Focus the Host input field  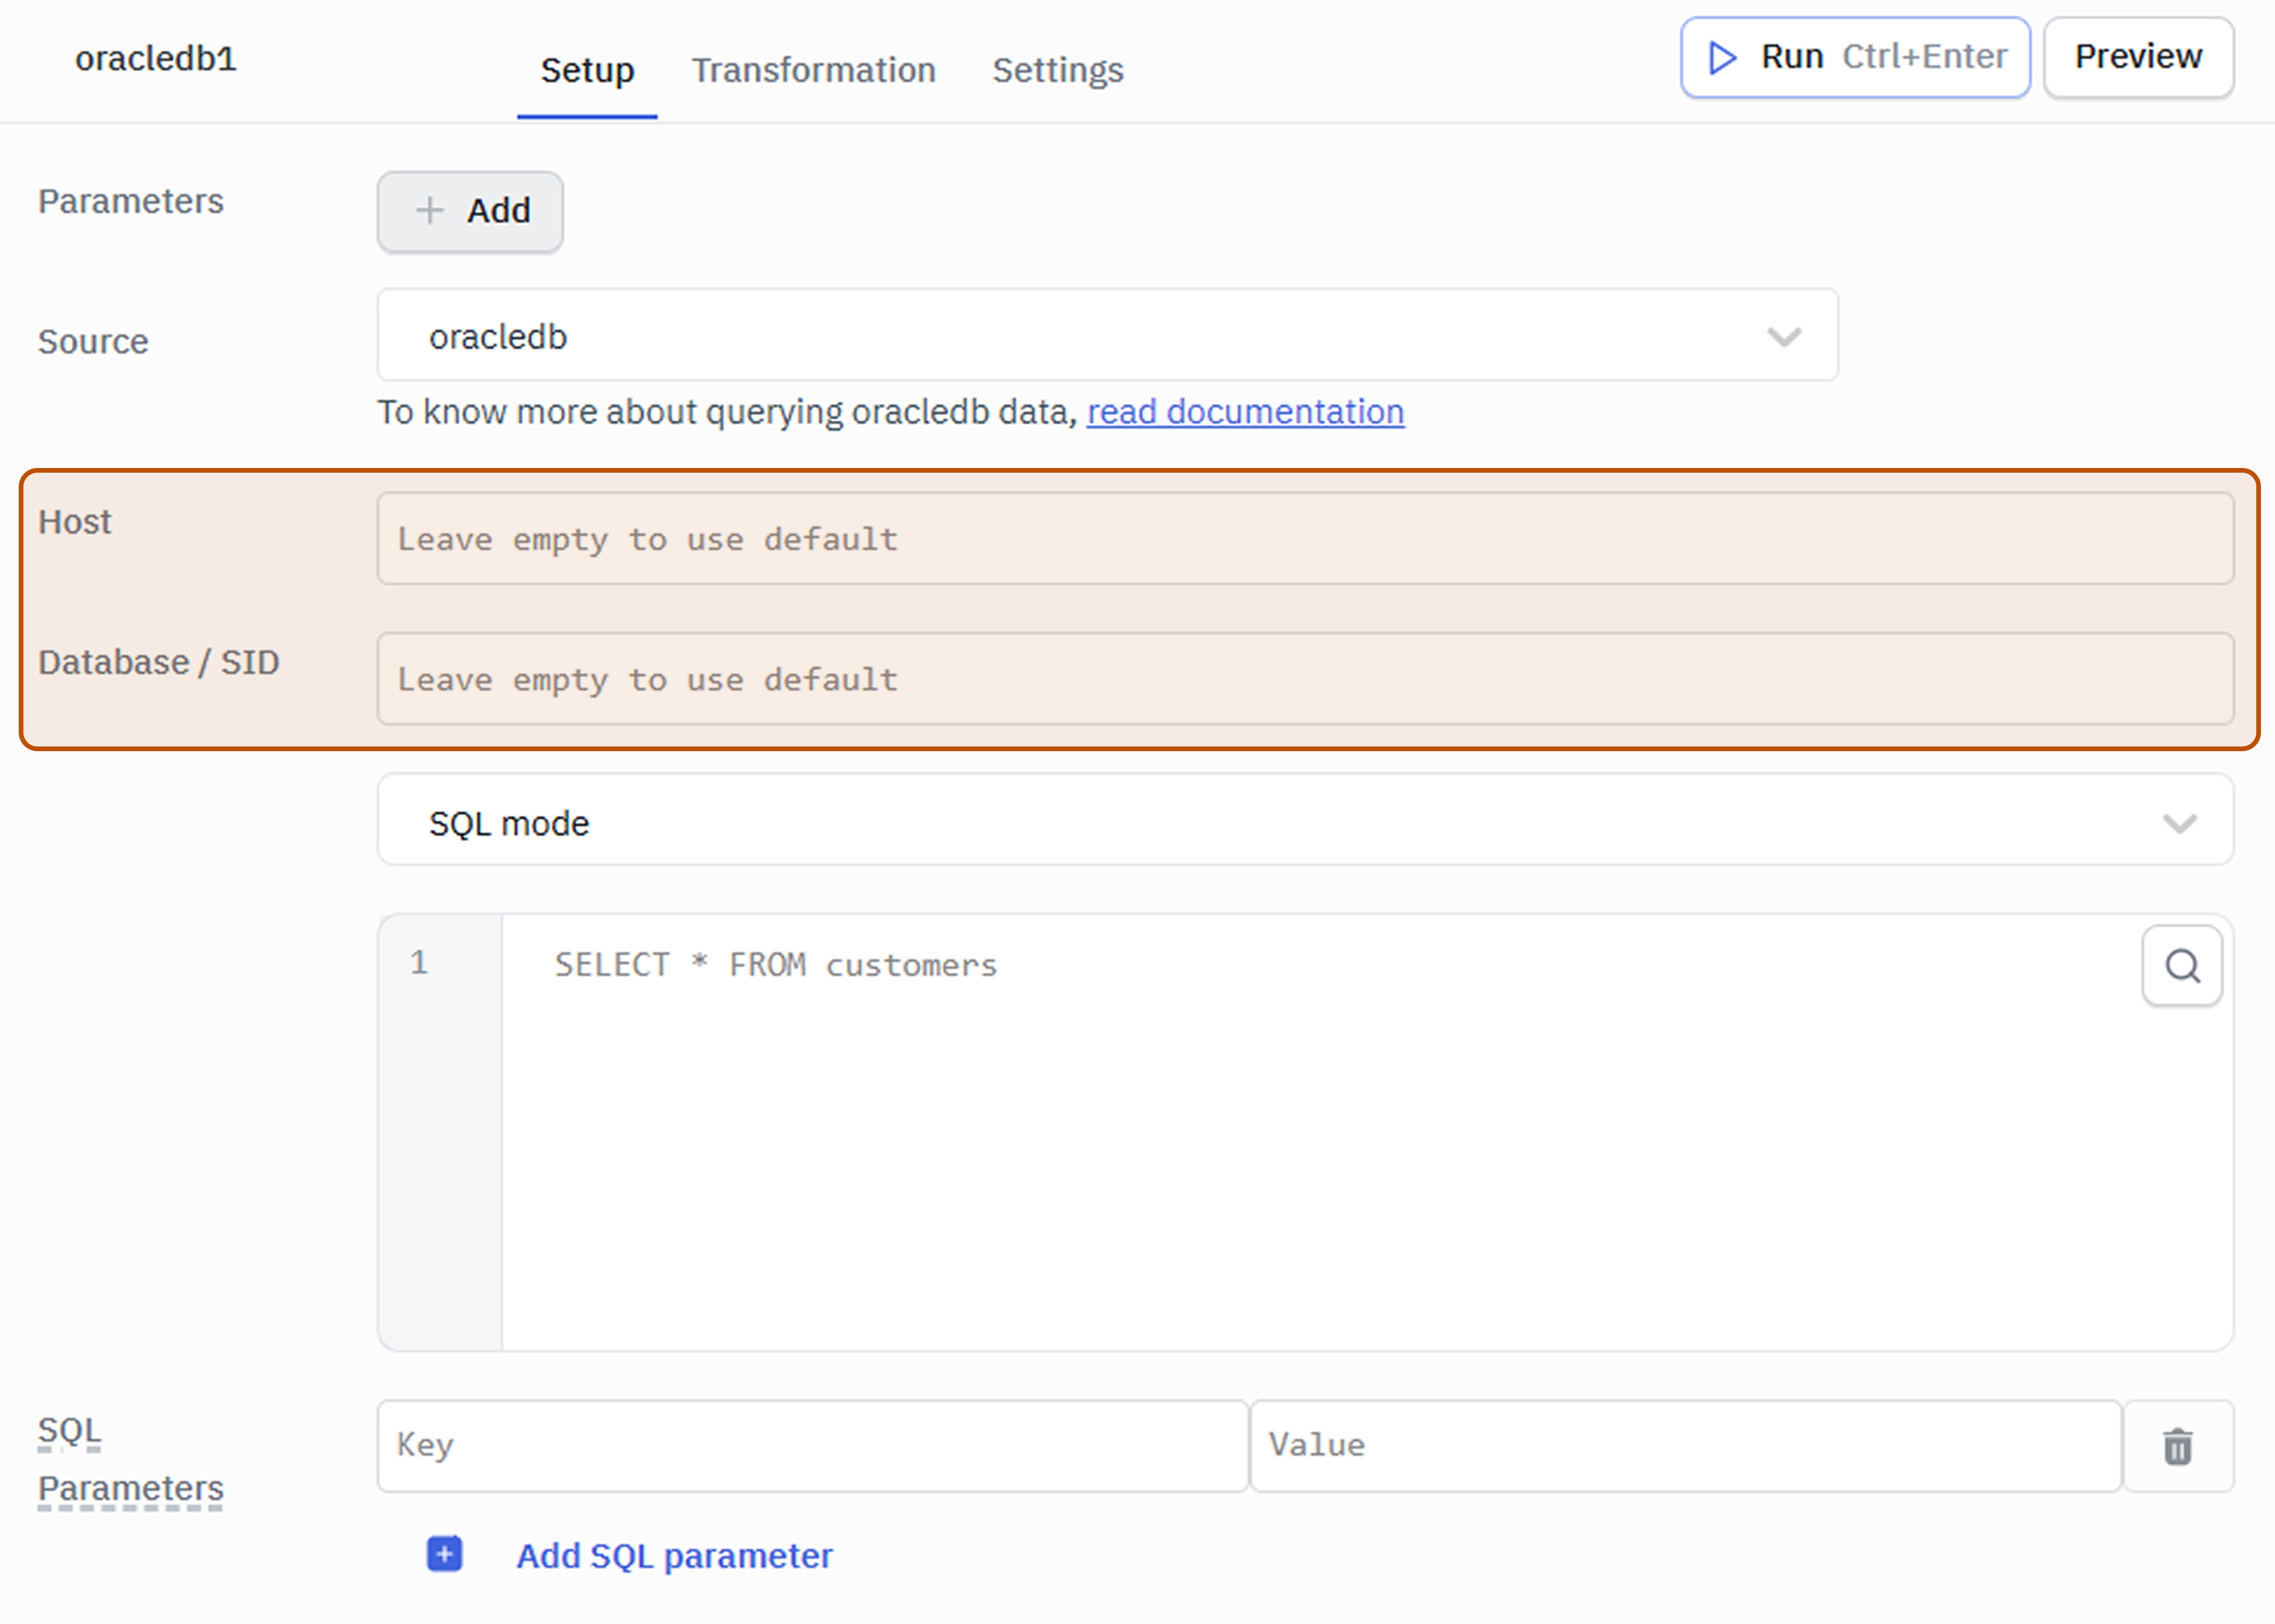[1305, 538]
